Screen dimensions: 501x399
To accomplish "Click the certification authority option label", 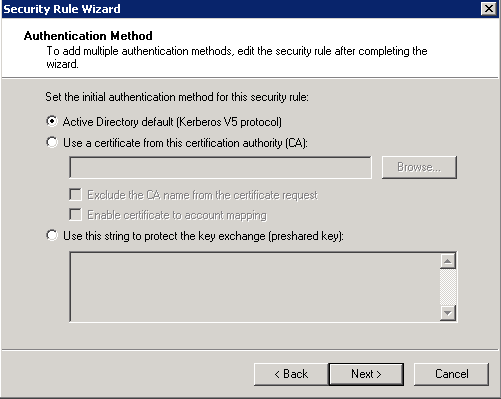I will click(x=185, y=143).
